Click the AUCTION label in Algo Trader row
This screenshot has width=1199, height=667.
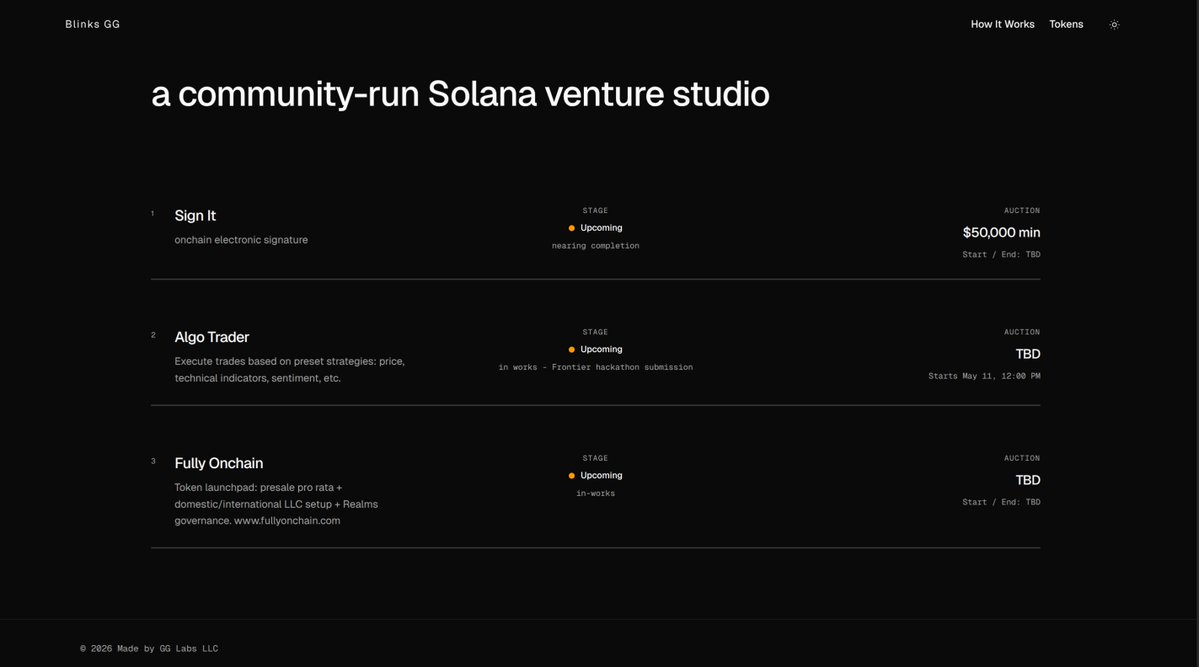pos(1022,332)
